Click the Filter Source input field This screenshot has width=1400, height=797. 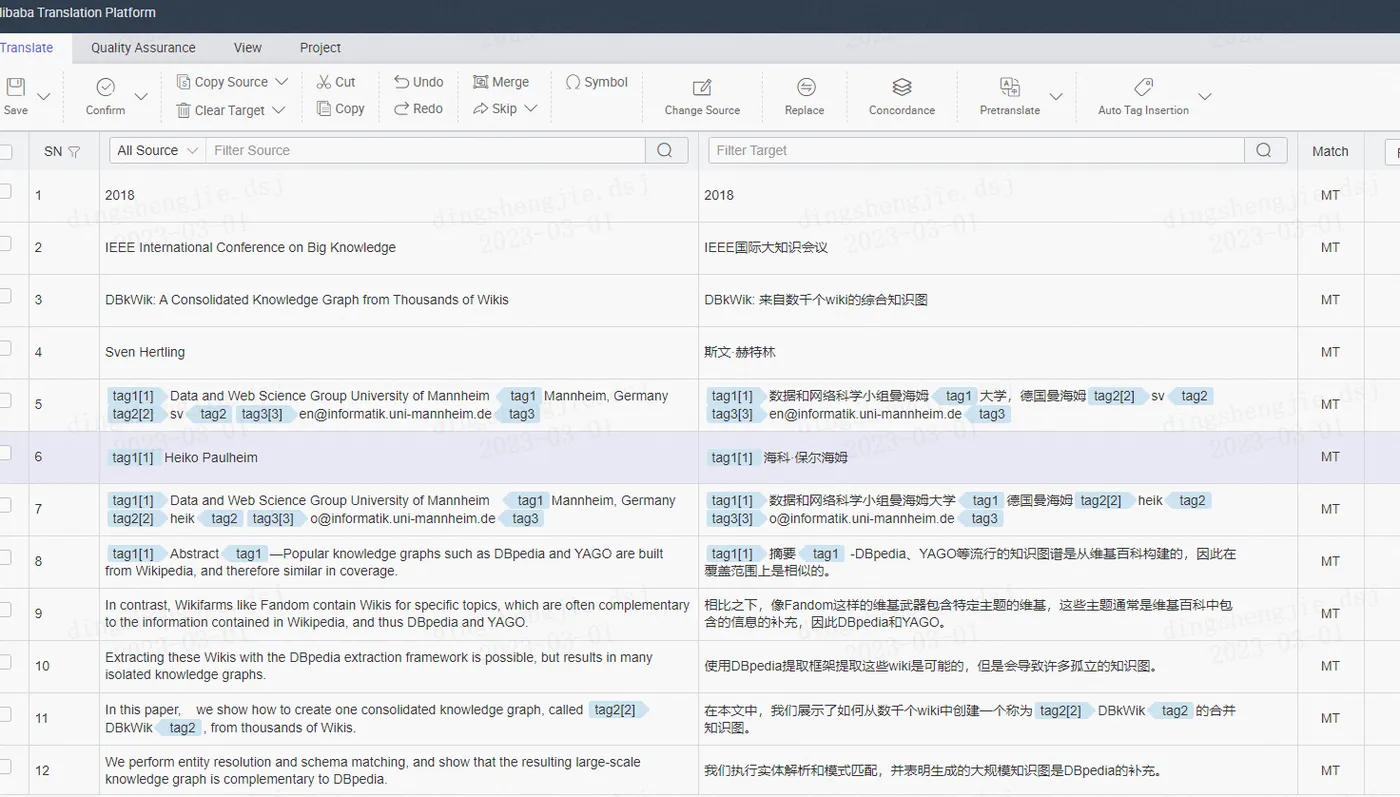point(425,150)
